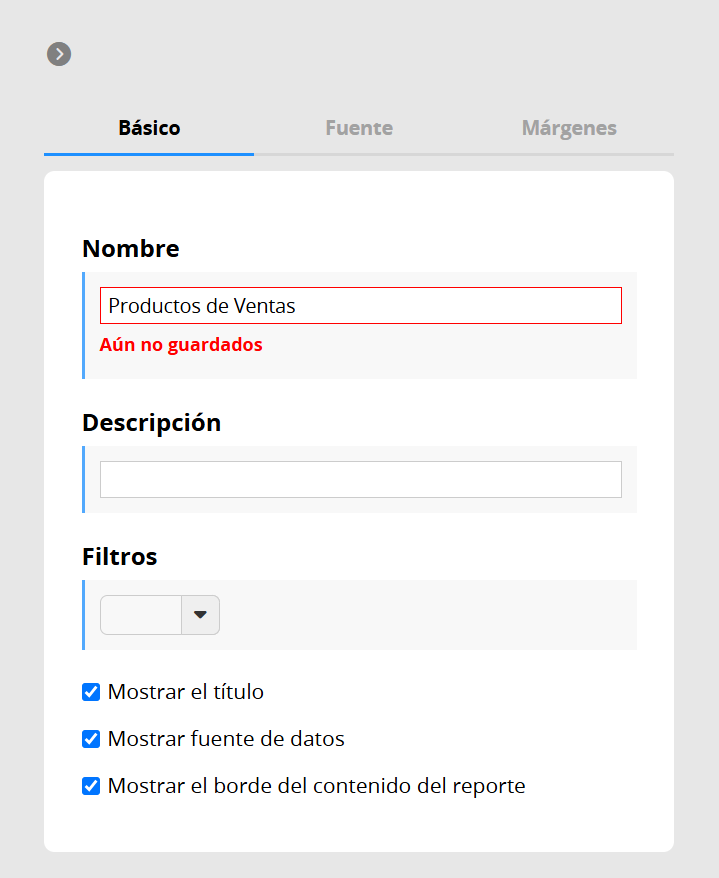
Task: Click the Mostrar el título label text
Action: tap(185, 692)
